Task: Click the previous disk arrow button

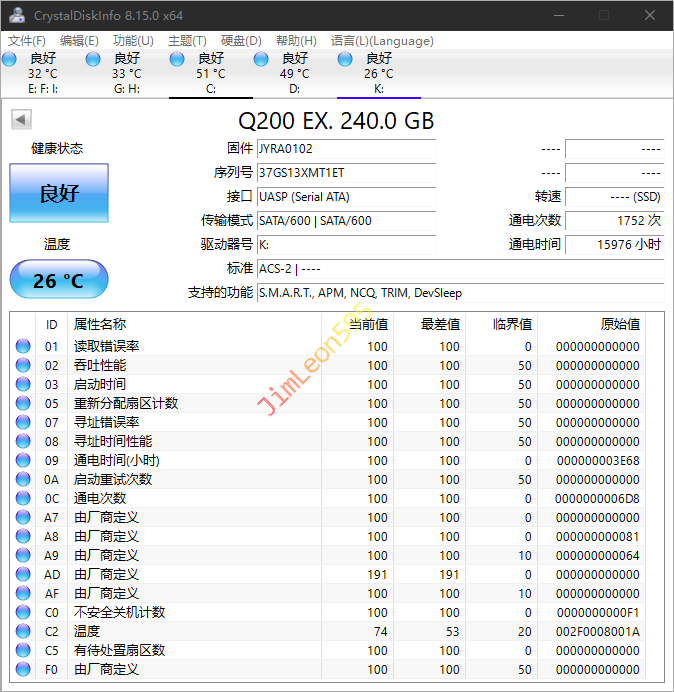Action: coord(20,120)
